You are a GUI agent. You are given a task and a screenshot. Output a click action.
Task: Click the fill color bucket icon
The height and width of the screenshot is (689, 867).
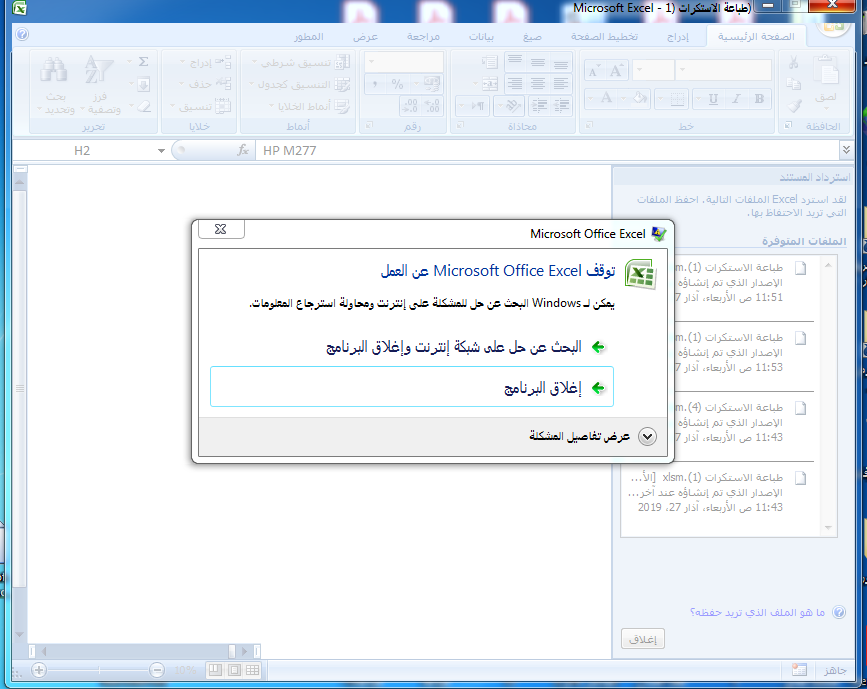640,99
